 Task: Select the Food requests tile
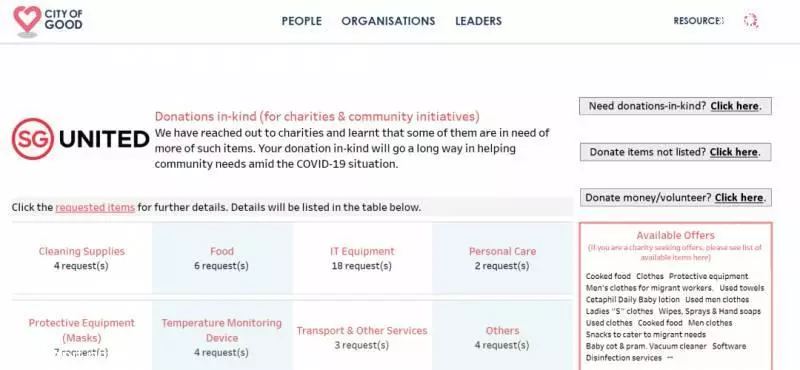(x=222, y=258)
